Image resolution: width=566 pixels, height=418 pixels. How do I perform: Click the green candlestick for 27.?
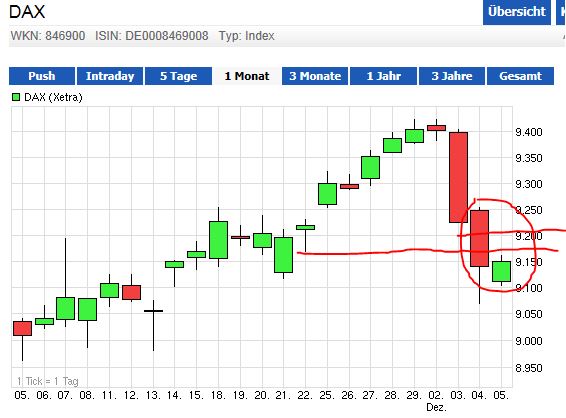pos(370,167)
